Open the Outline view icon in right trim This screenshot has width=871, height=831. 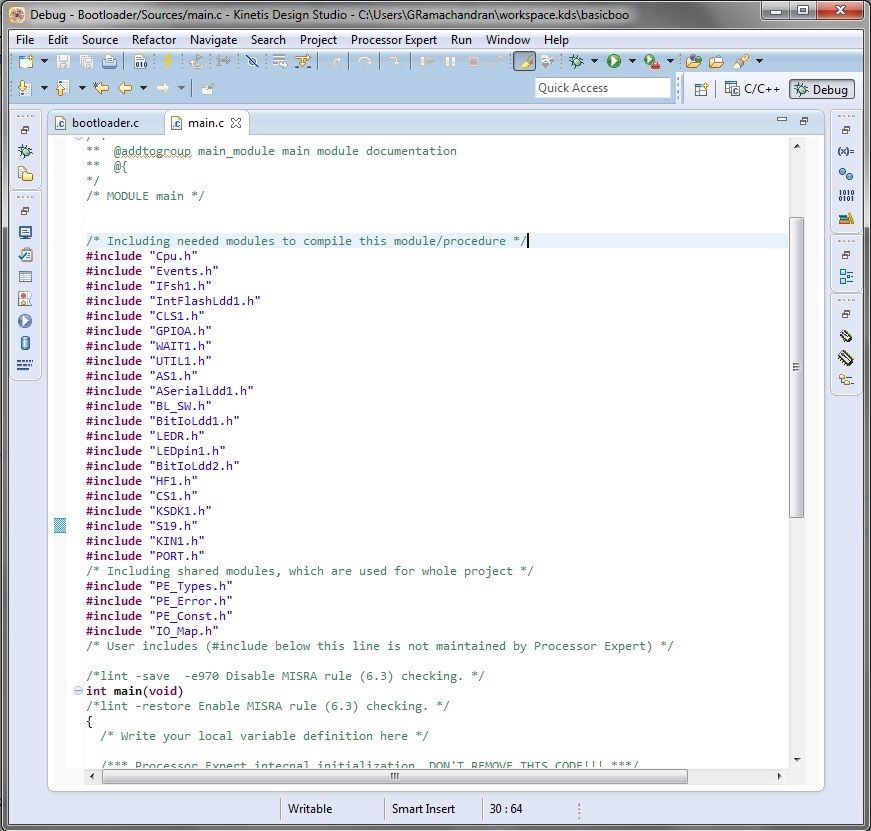pyautogui.click(x=846, y=276)
